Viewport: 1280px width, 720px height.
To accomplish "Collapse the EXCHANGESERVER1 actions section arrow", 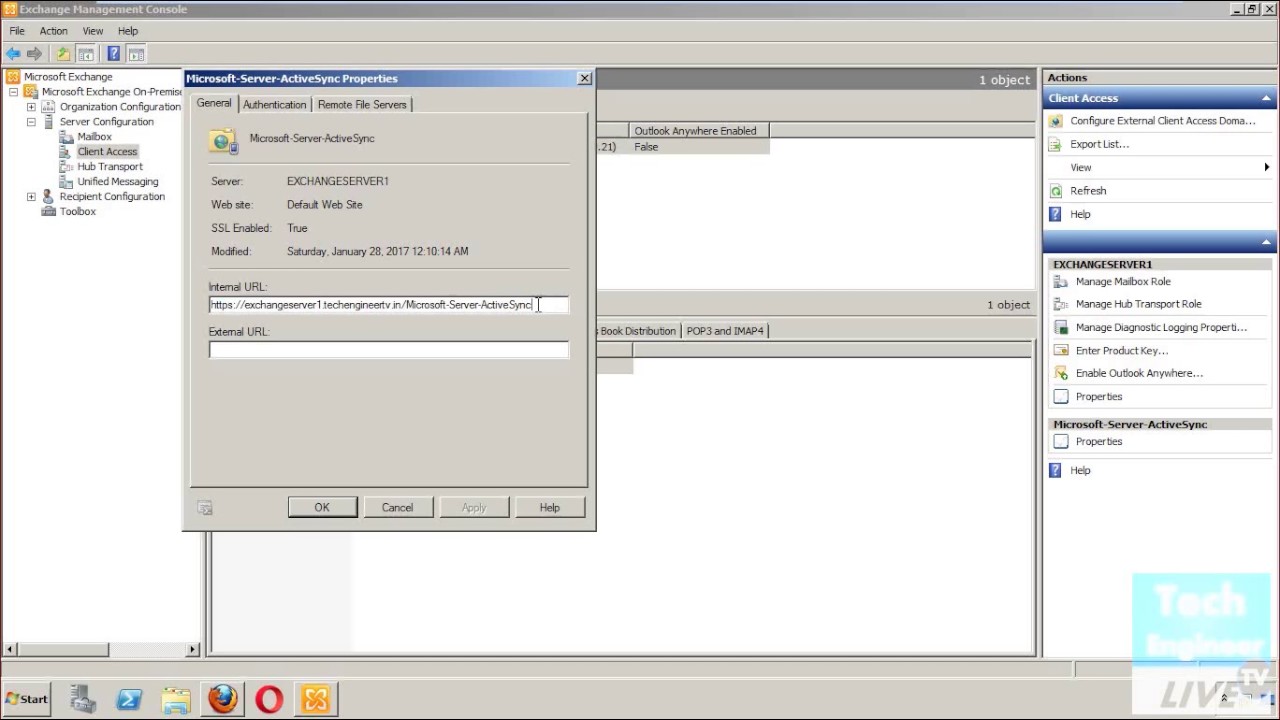I will (1266, 242).
